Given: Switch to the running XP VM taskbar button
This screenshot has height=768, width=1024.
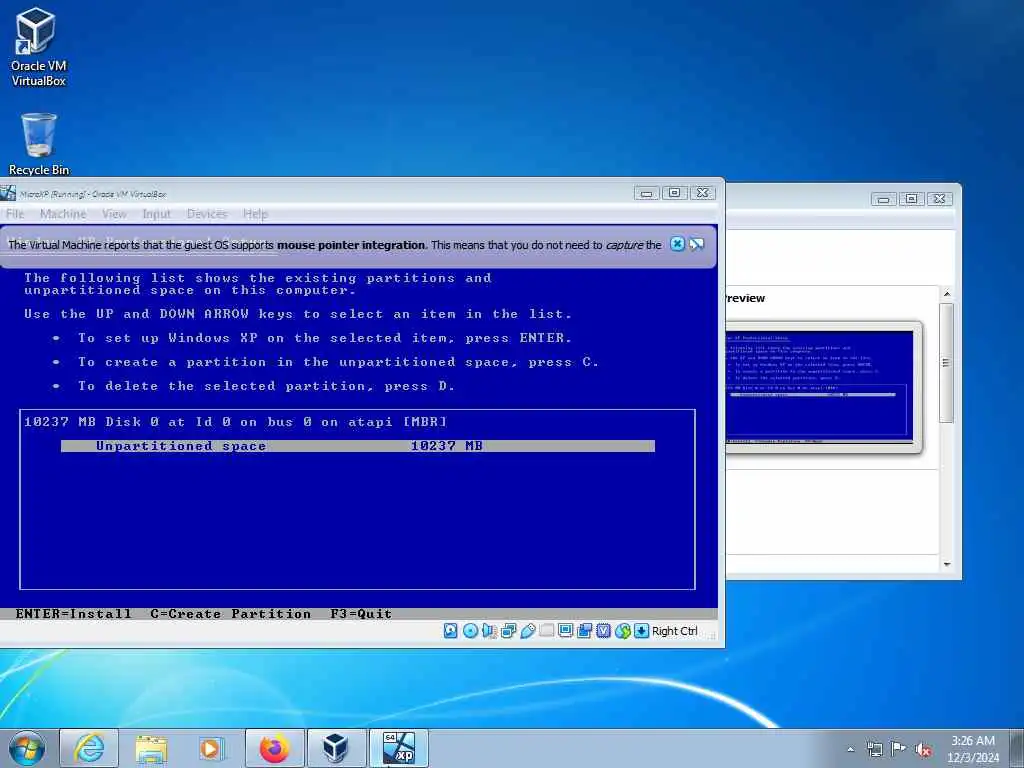Looking at the screenshot, I should [x=399, y=748].
